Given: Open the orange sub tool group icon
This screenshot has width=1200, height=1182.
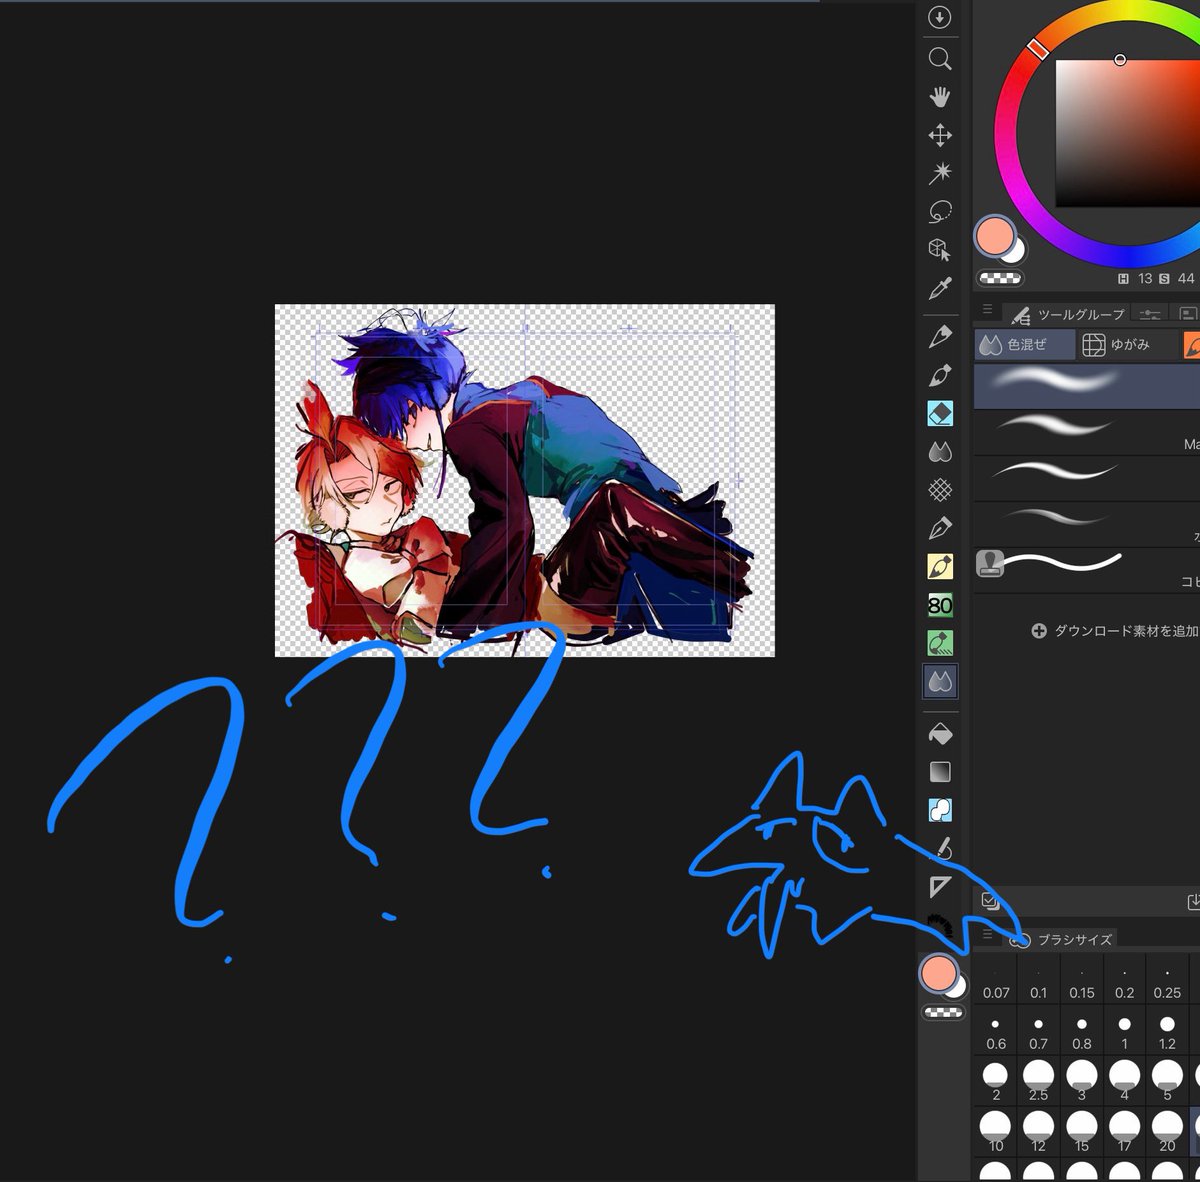Looking at the screenshot, I should pyautogui.click(x=1192, y=344).
